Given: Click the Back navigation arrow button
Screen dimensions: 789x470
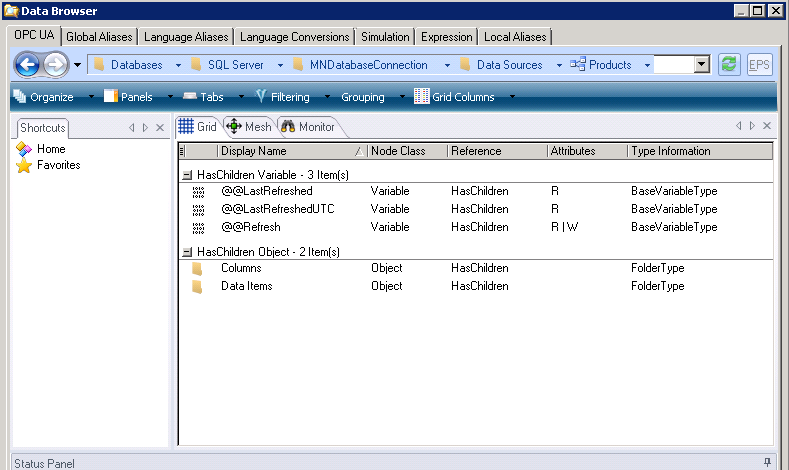Looking at the screenshot, I should click(x=28, y=65).
